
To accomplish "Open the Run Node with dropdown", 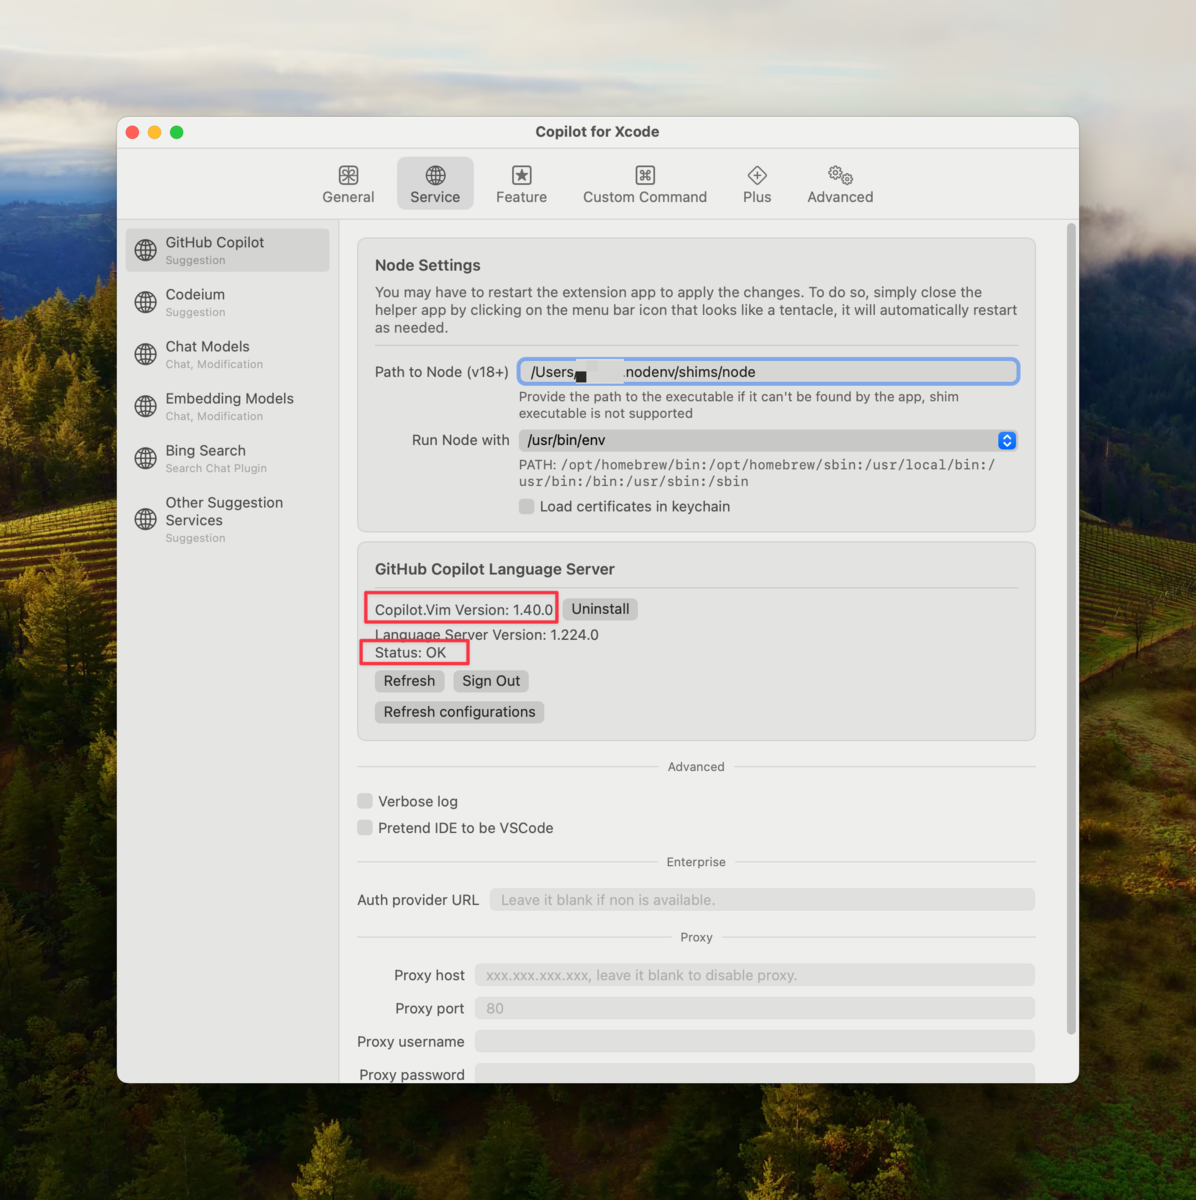I will [x=768, y=440].
